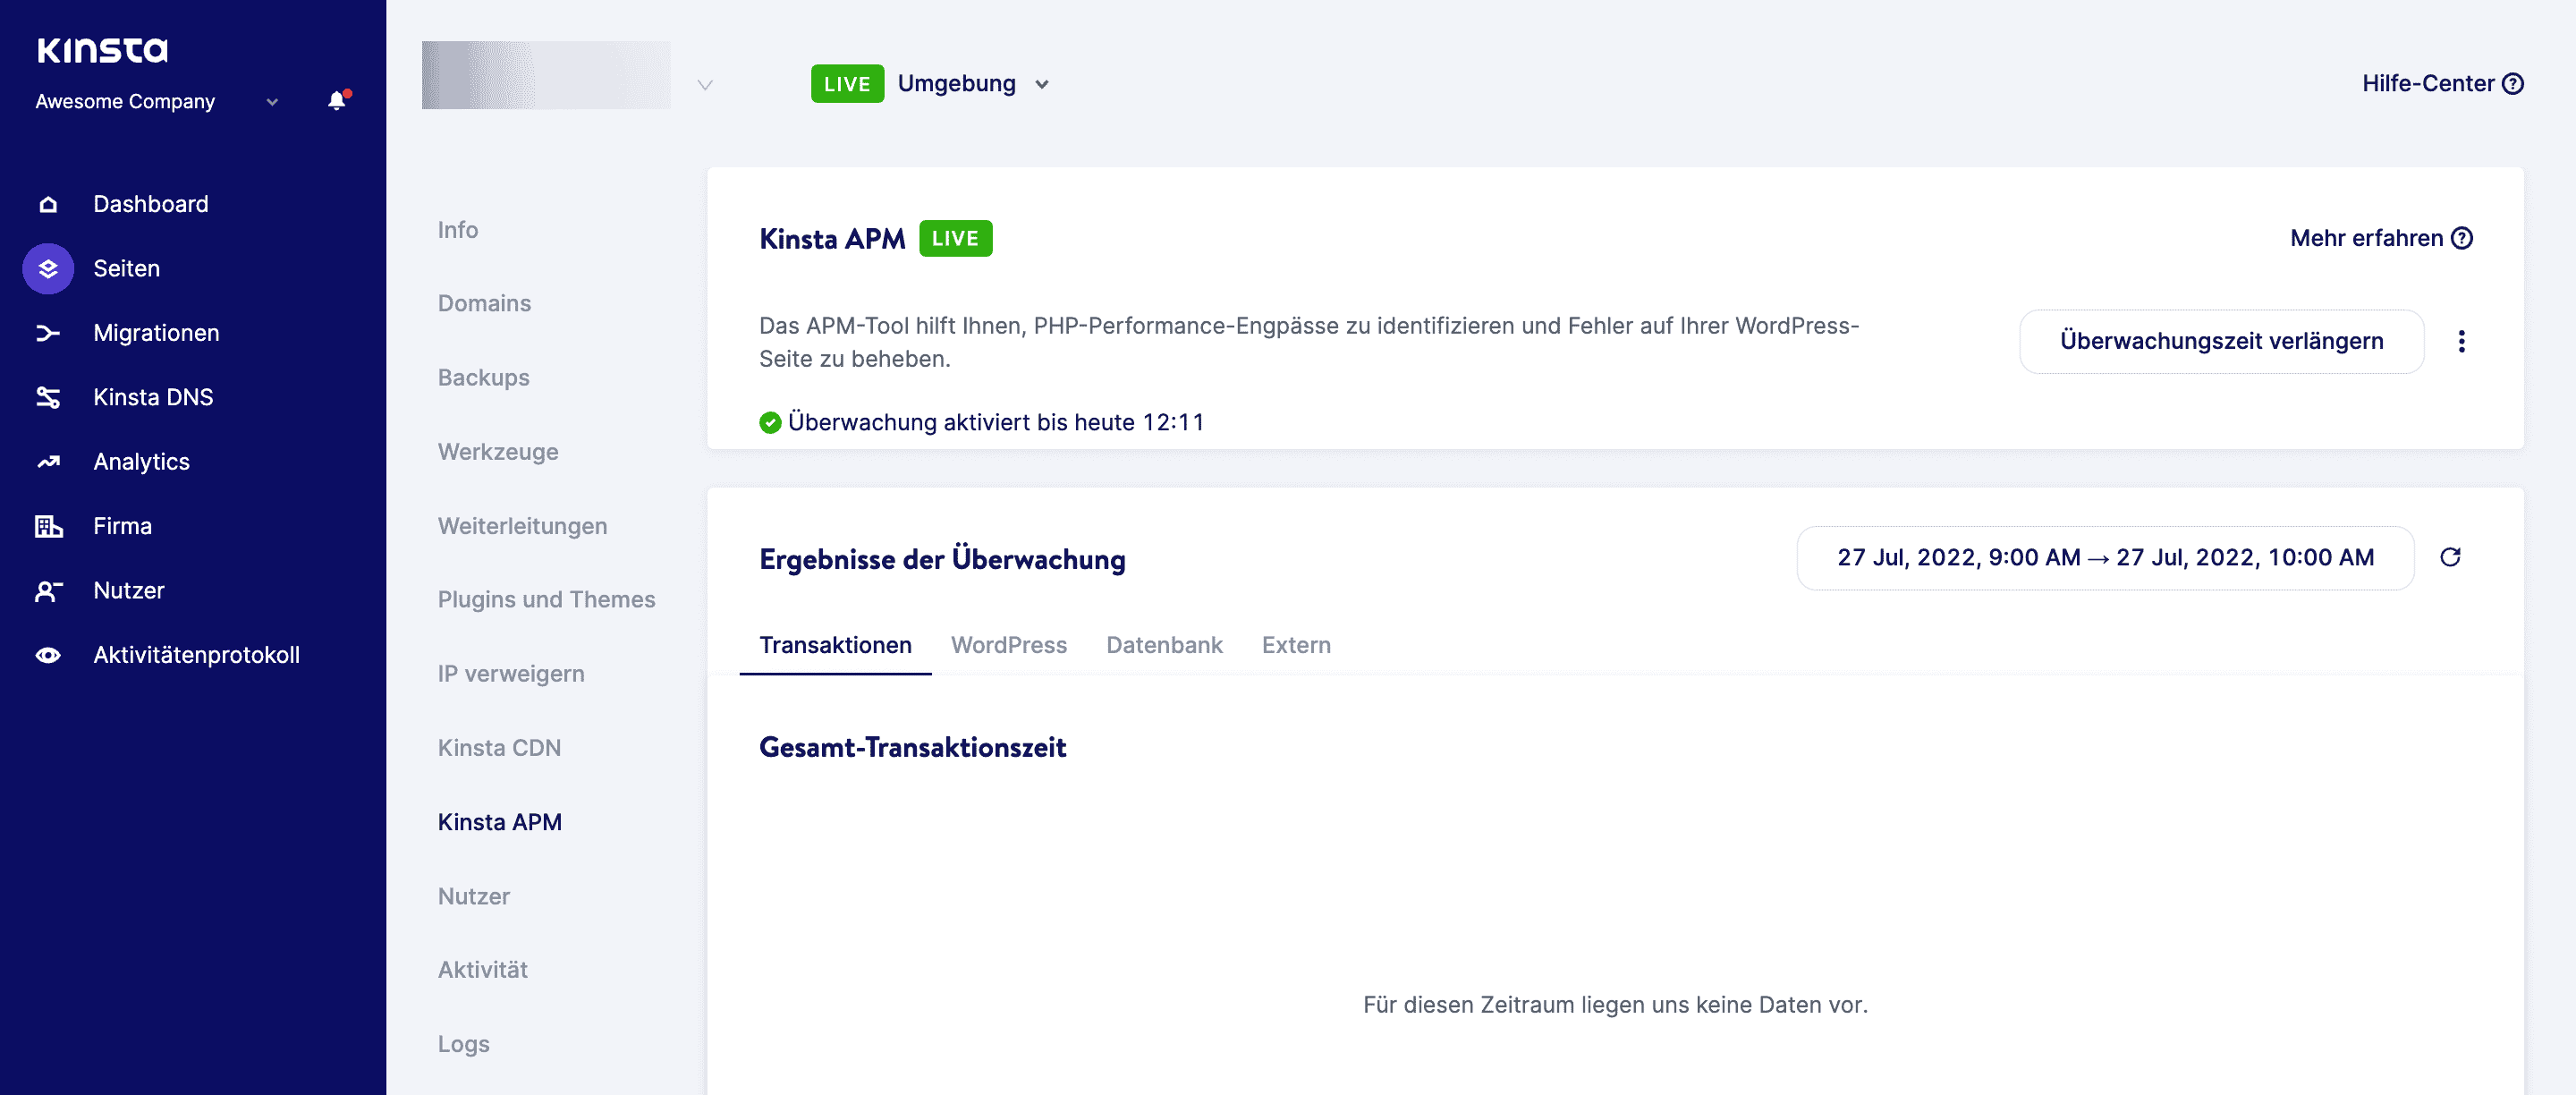Screen dimensions: 2576x1095
Task: Click the Kinsta DNS navigation icon
Action: click(47, 396)
